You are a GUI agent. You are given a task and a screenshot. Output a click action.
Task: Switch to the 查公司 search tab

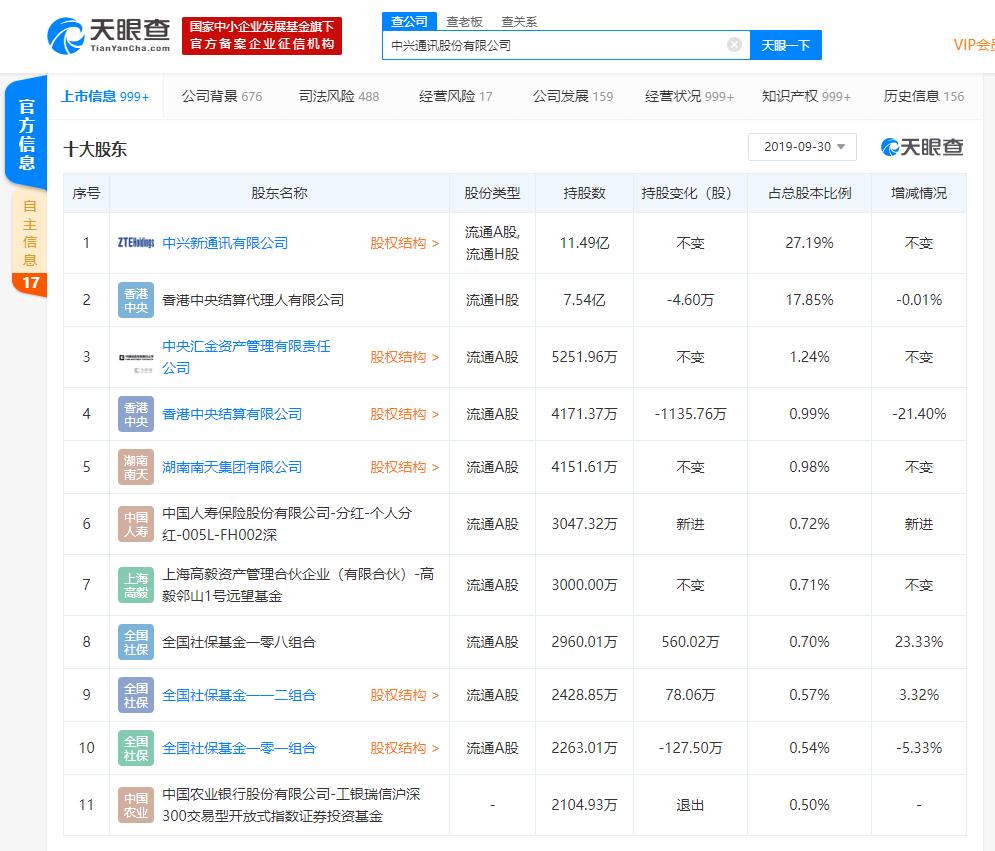tap(409, 22)
